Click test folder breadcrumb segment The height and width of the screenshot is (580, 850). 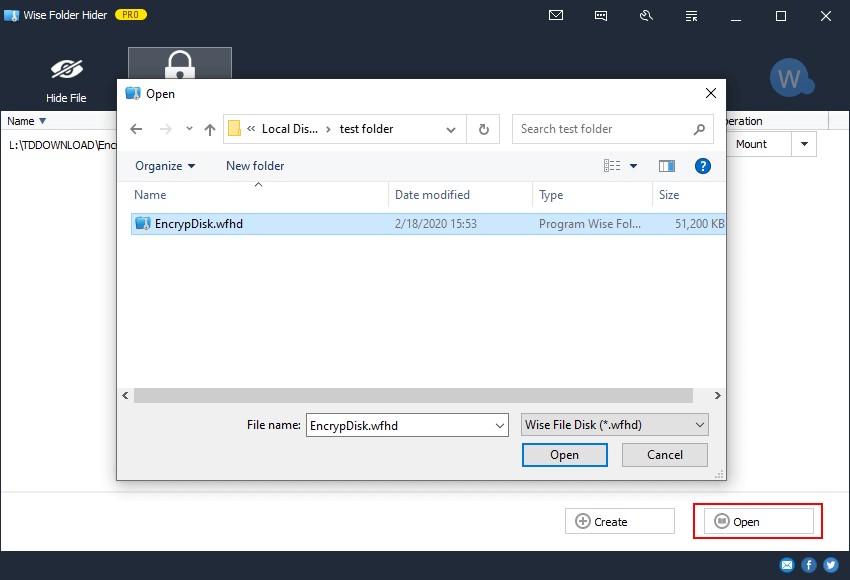pos(366,128)
